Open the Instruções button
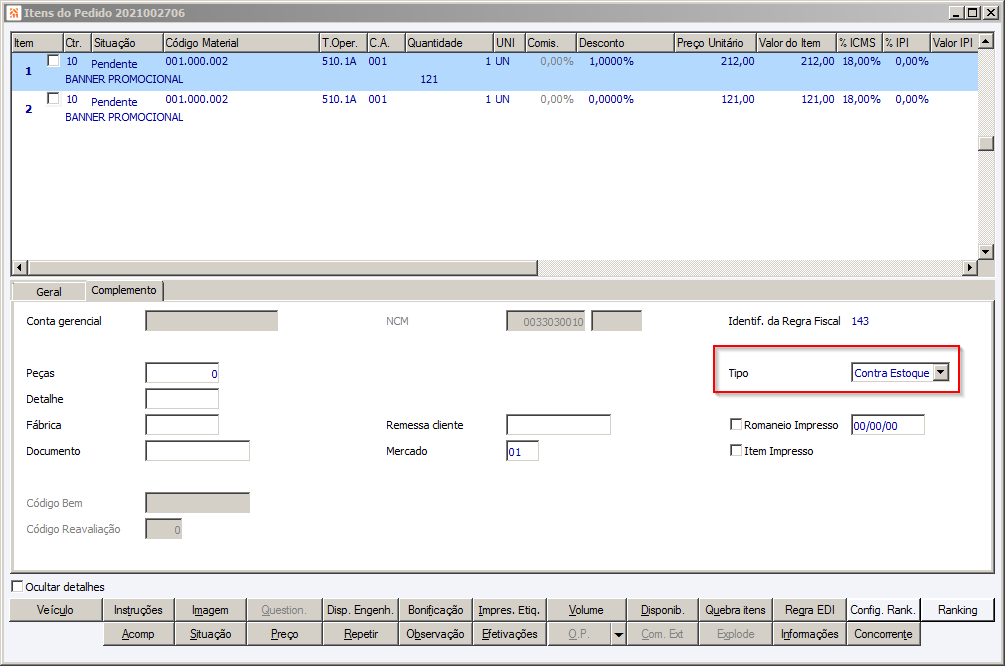The image size is (1005, 666). (x=138, y=610)
